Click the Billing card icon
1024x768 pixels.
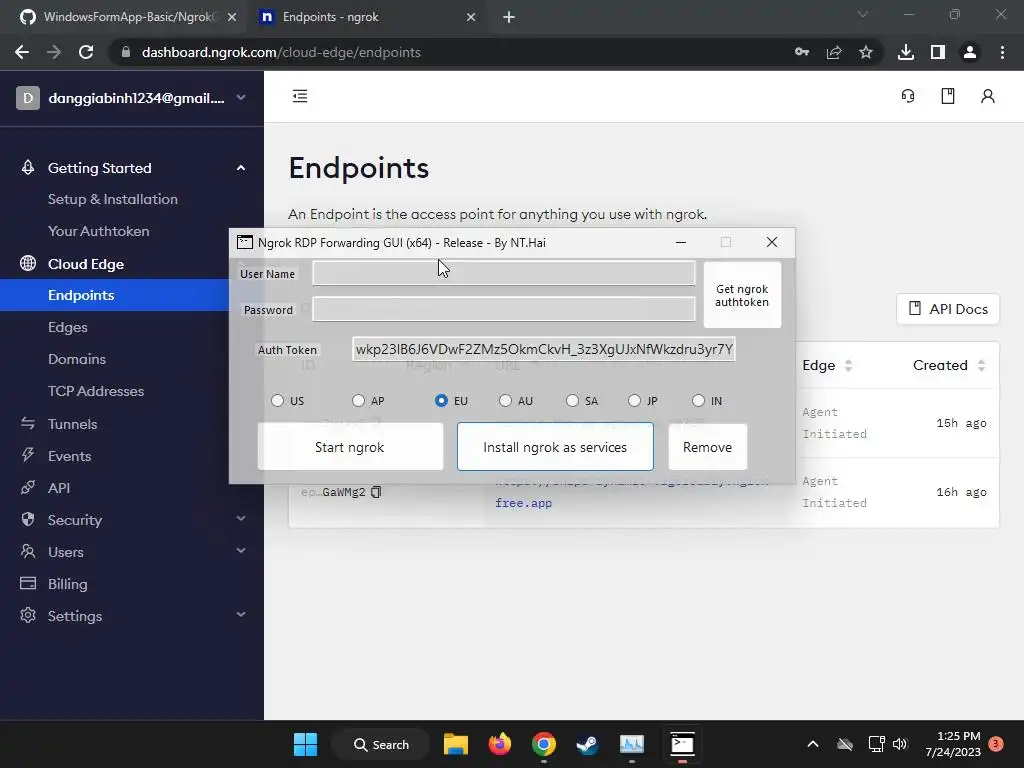27,583
